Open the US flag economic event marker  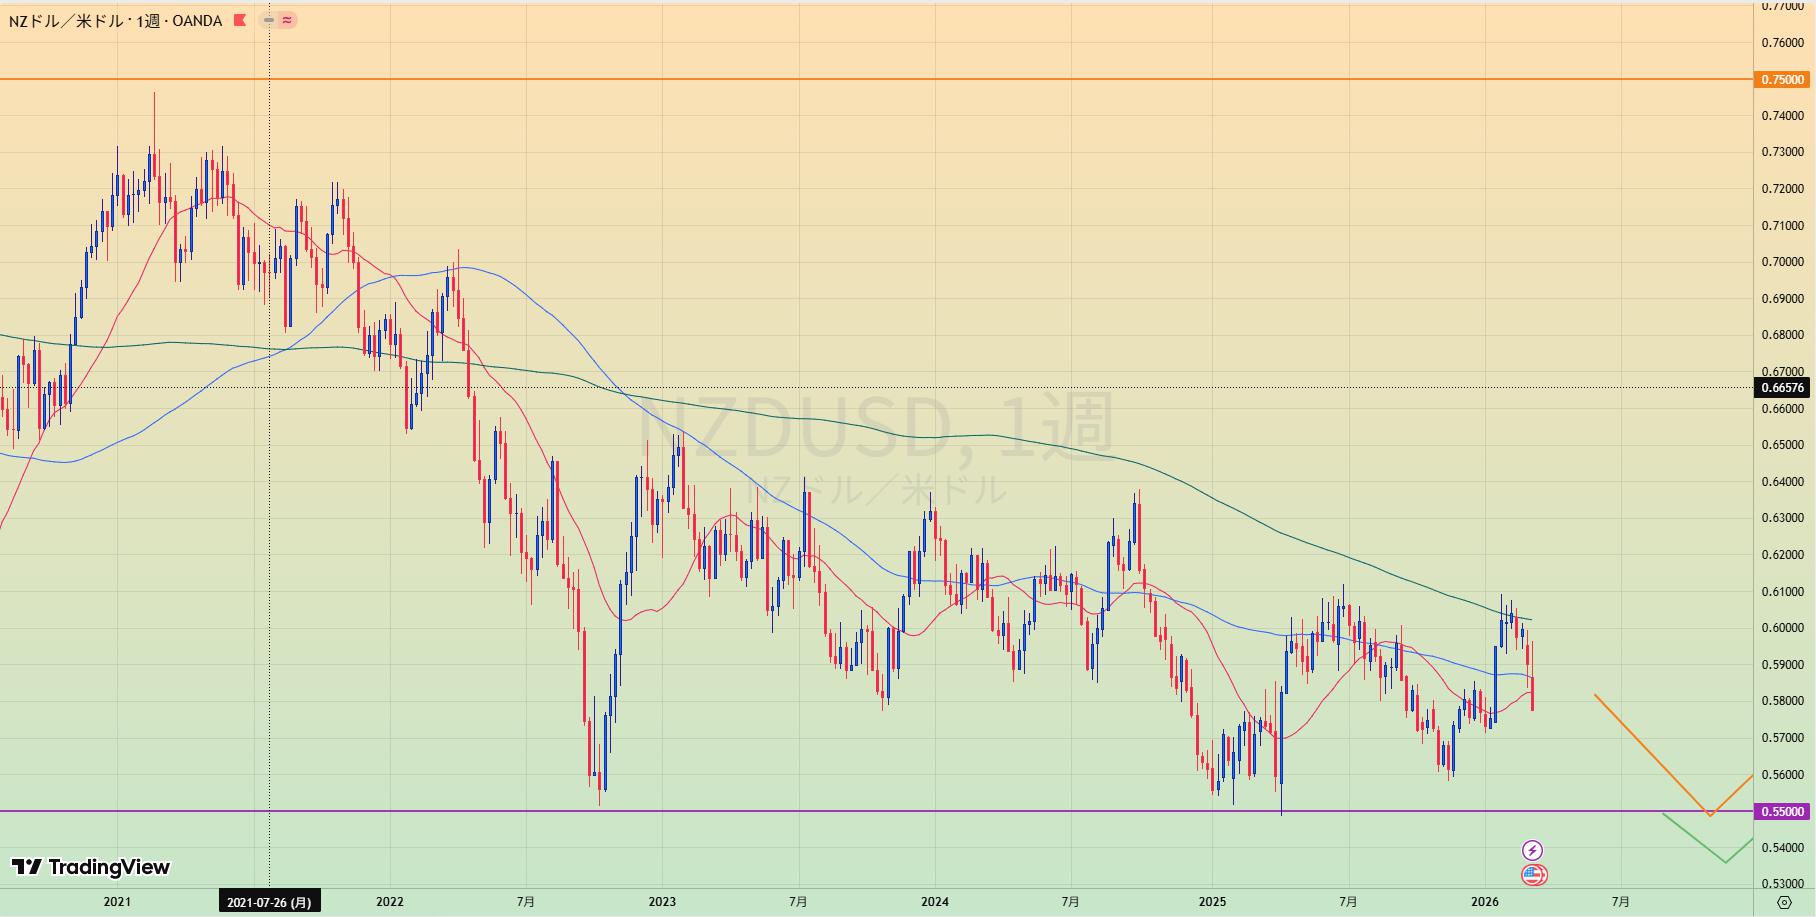tap(1533, 875)
